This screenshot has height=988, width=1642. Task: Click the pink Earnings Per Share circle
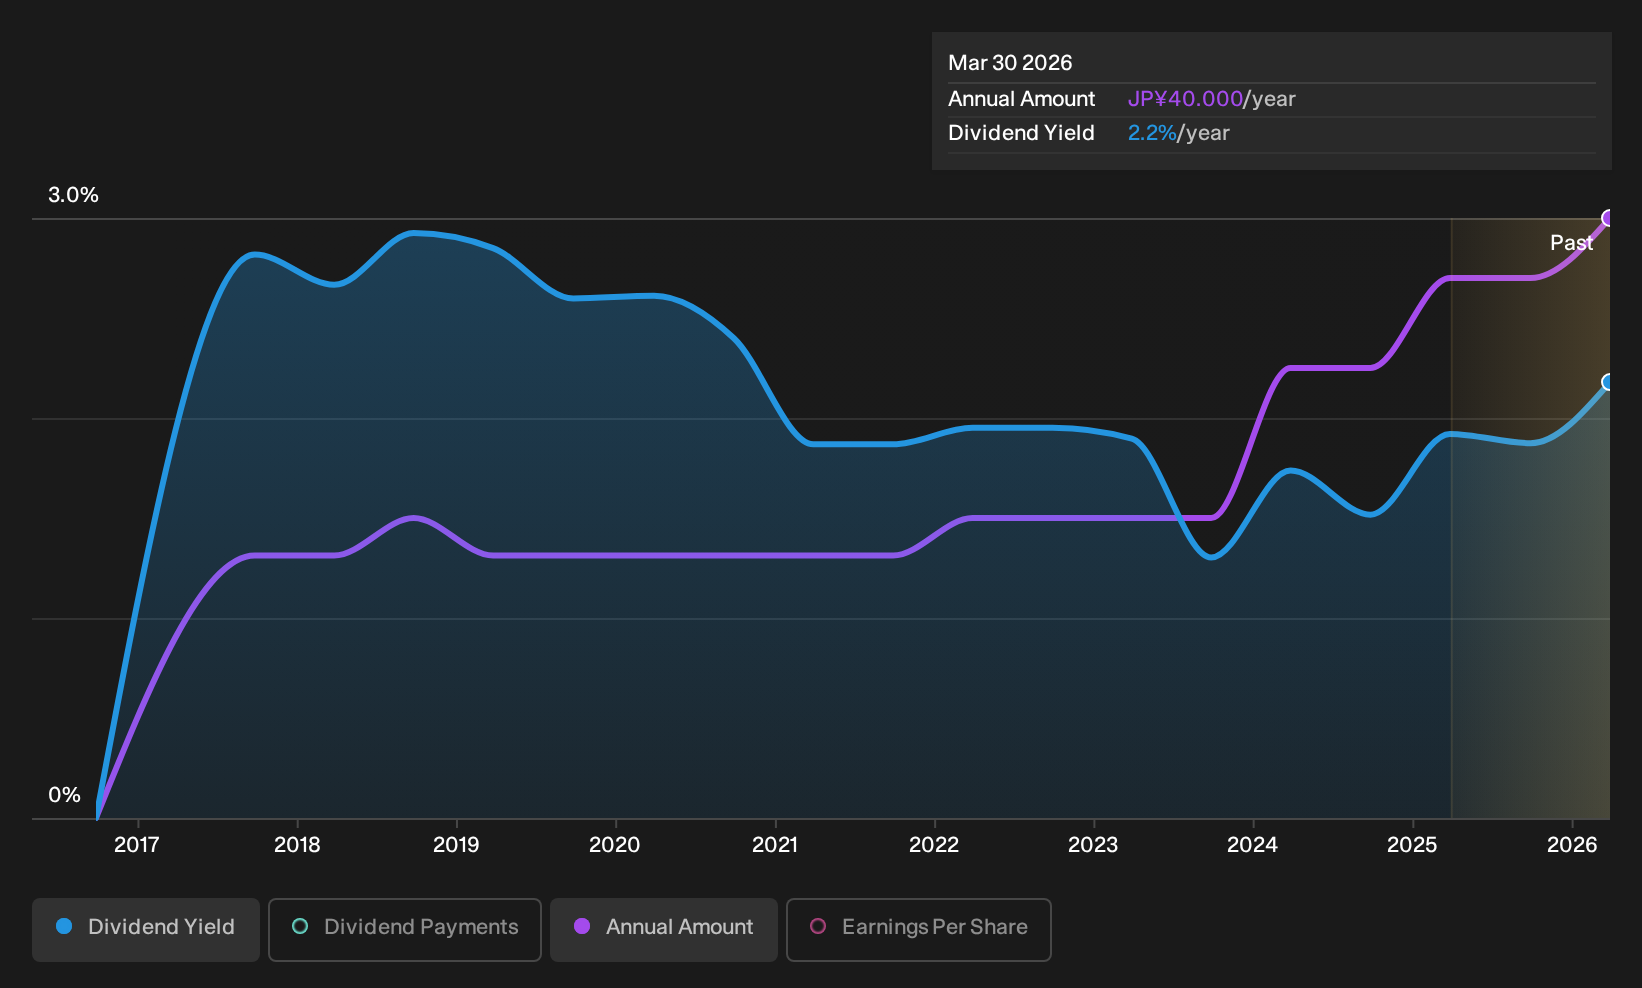click(x=818, y=926)
